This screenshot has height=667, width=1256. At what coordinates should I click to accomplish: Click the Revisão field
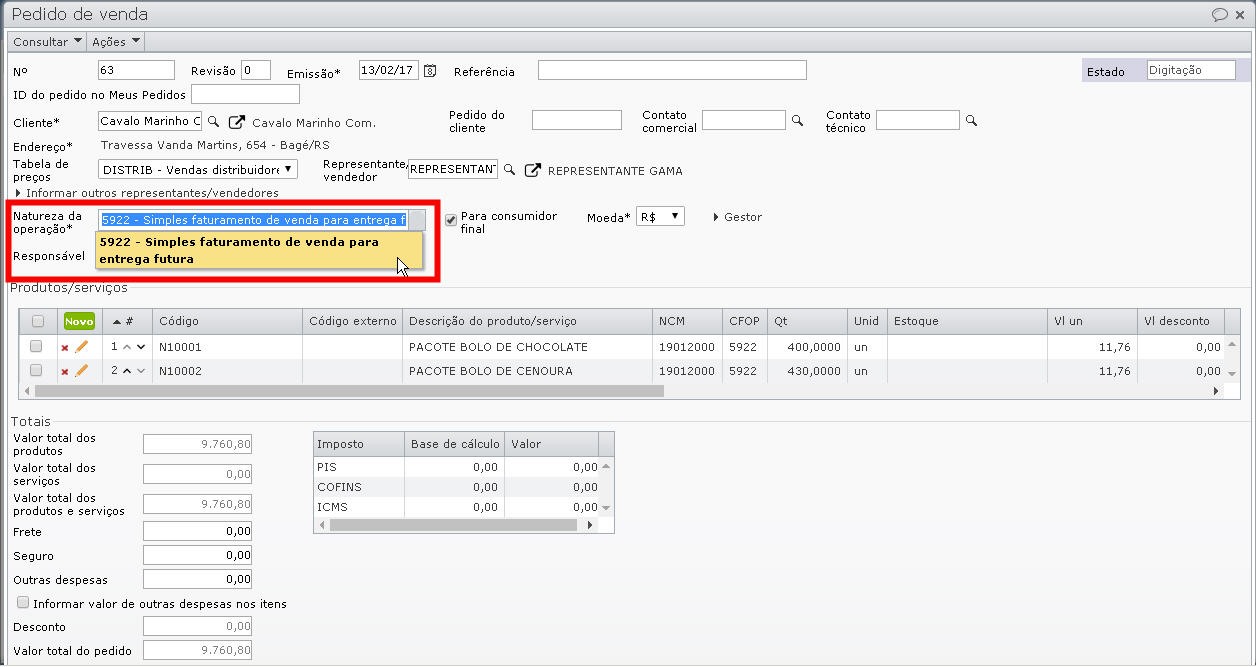click(x=256, y=70)
